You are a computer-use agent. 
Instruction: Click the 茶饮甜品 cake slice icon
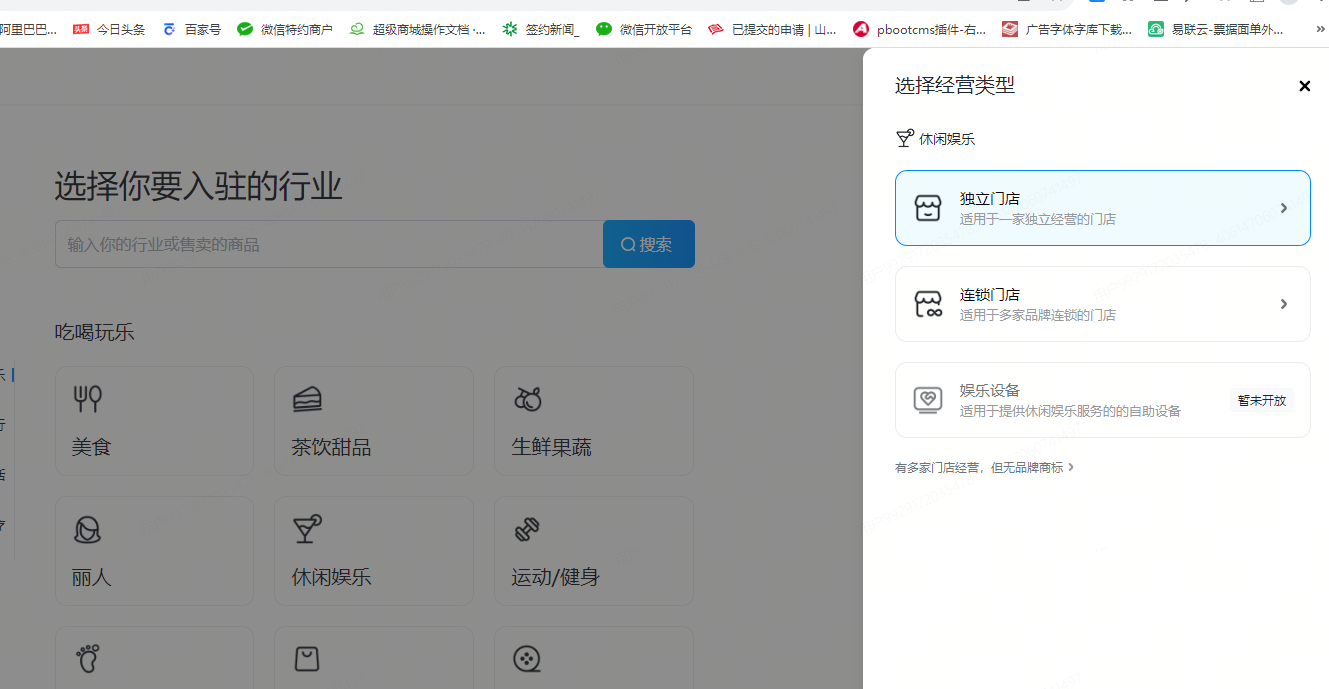[307, 400]
